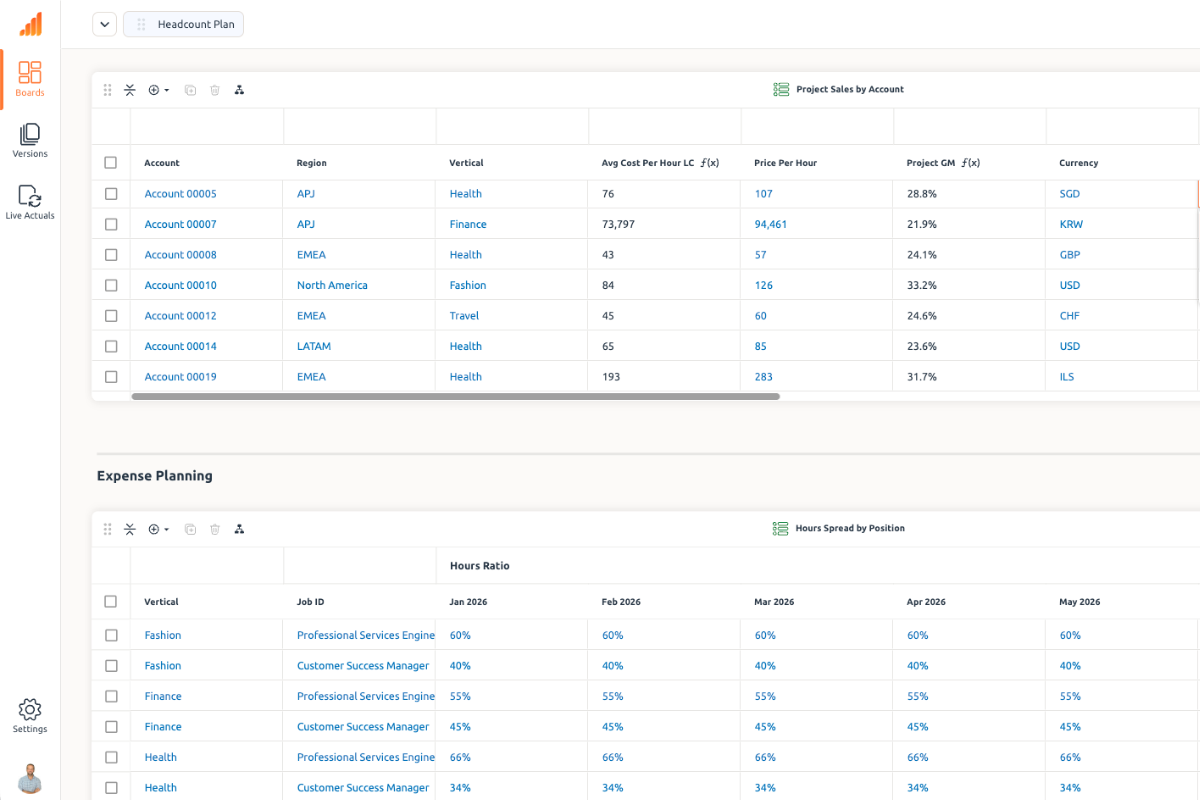Click the CHF currency cell
Screen dimensions: 1200x800
click(x=1070, y=316)
